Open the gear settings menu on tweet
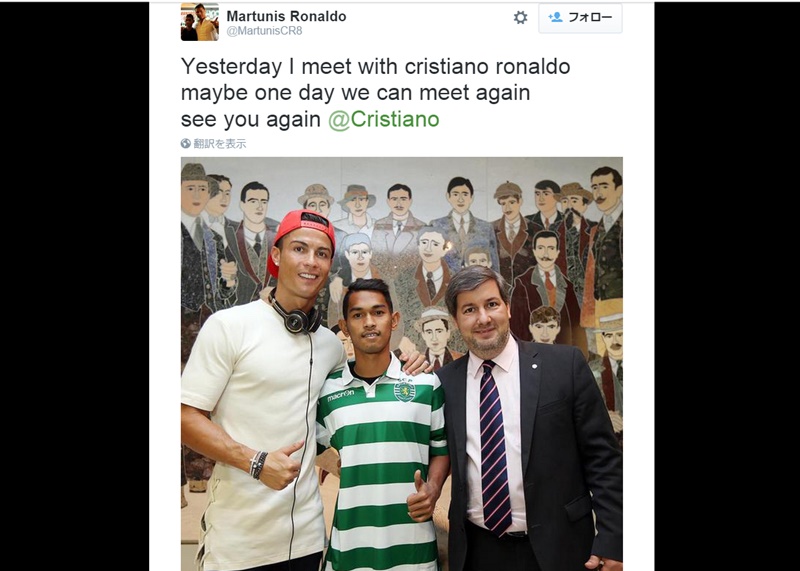Screen dimensions: 800x571 coord(520,18)
